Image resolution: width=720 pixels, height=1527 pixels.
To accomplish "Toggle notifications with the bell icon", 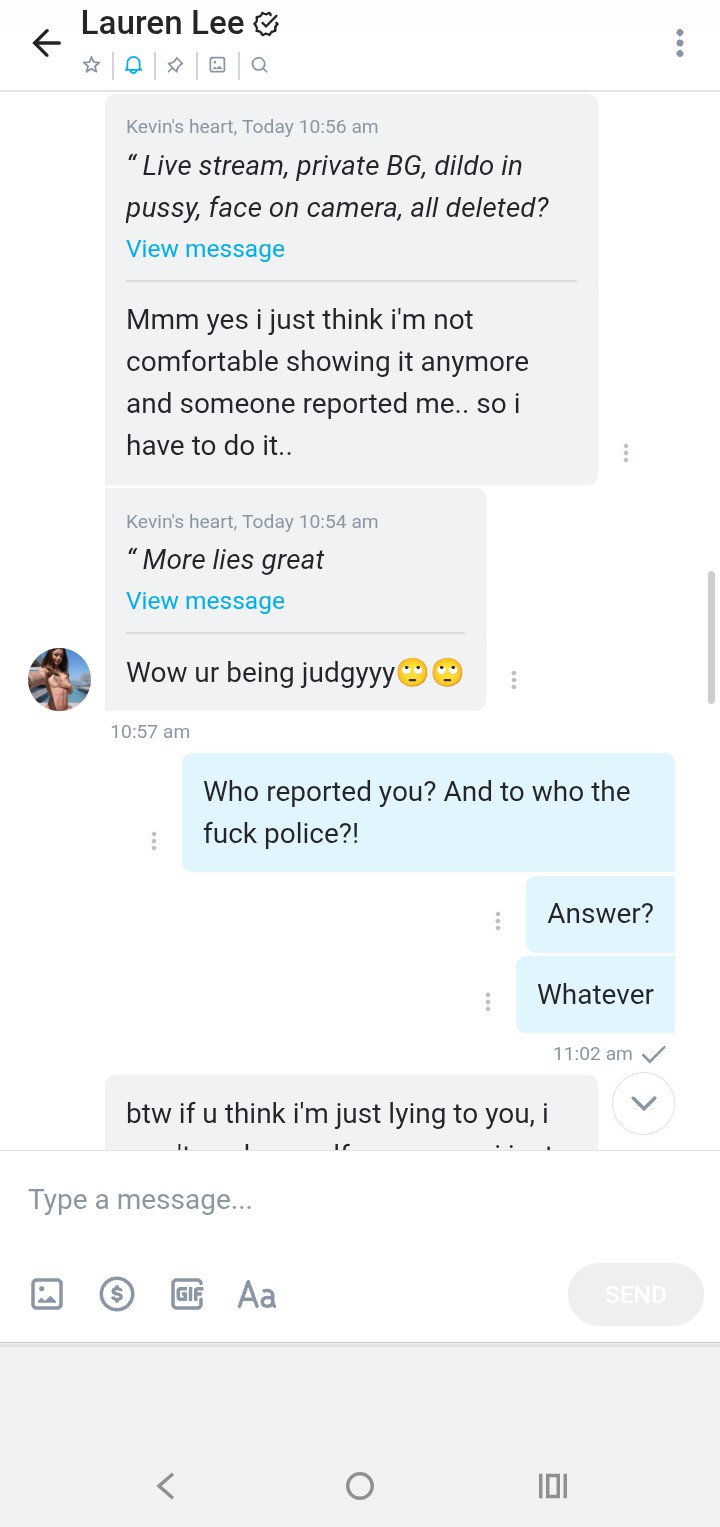I will click(133, 66).
